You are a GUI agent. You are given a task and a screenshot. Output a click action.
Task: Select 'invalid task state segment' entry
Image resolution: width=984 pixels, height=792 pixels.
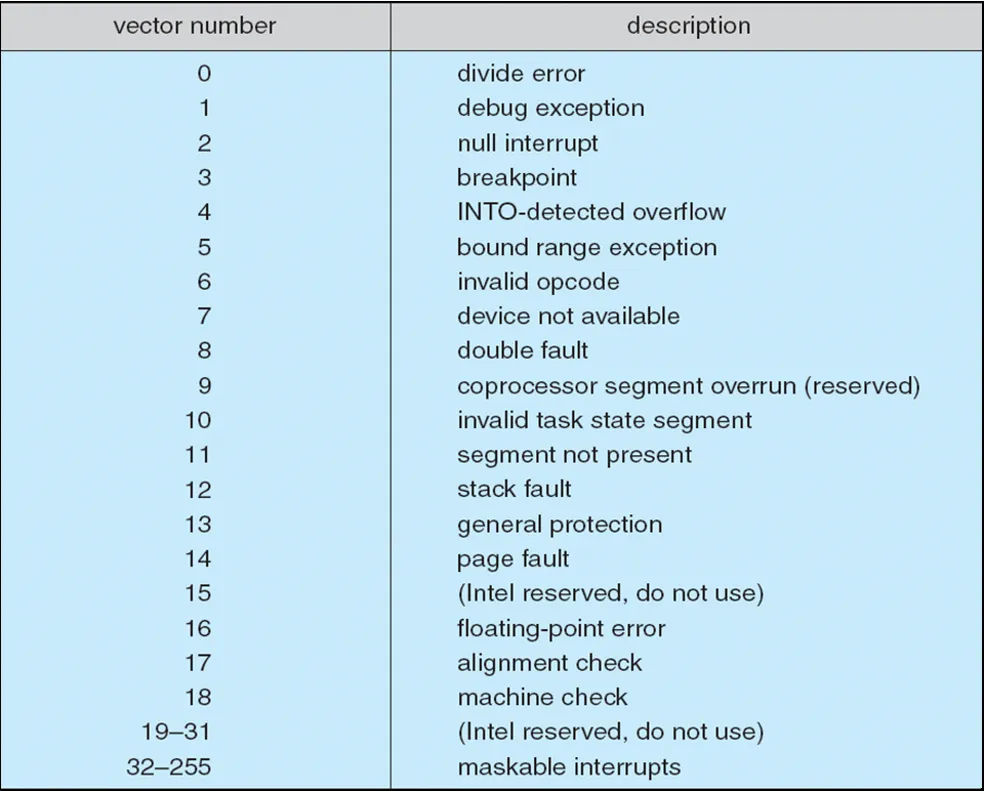tap(604, 420)
